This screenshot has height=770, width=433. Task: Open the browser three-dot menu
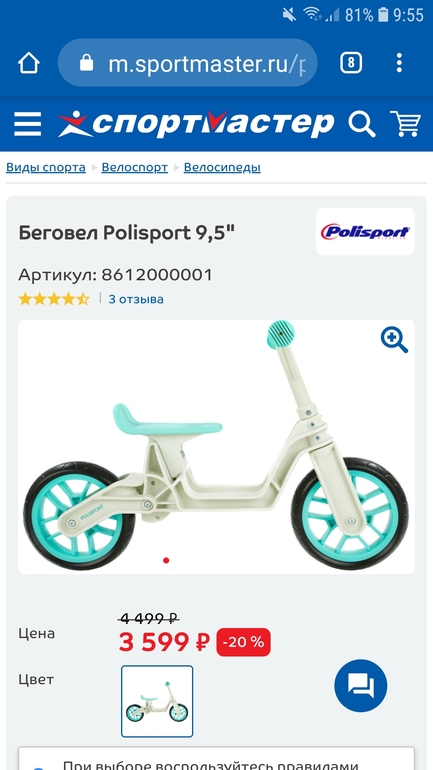point(399,63)
